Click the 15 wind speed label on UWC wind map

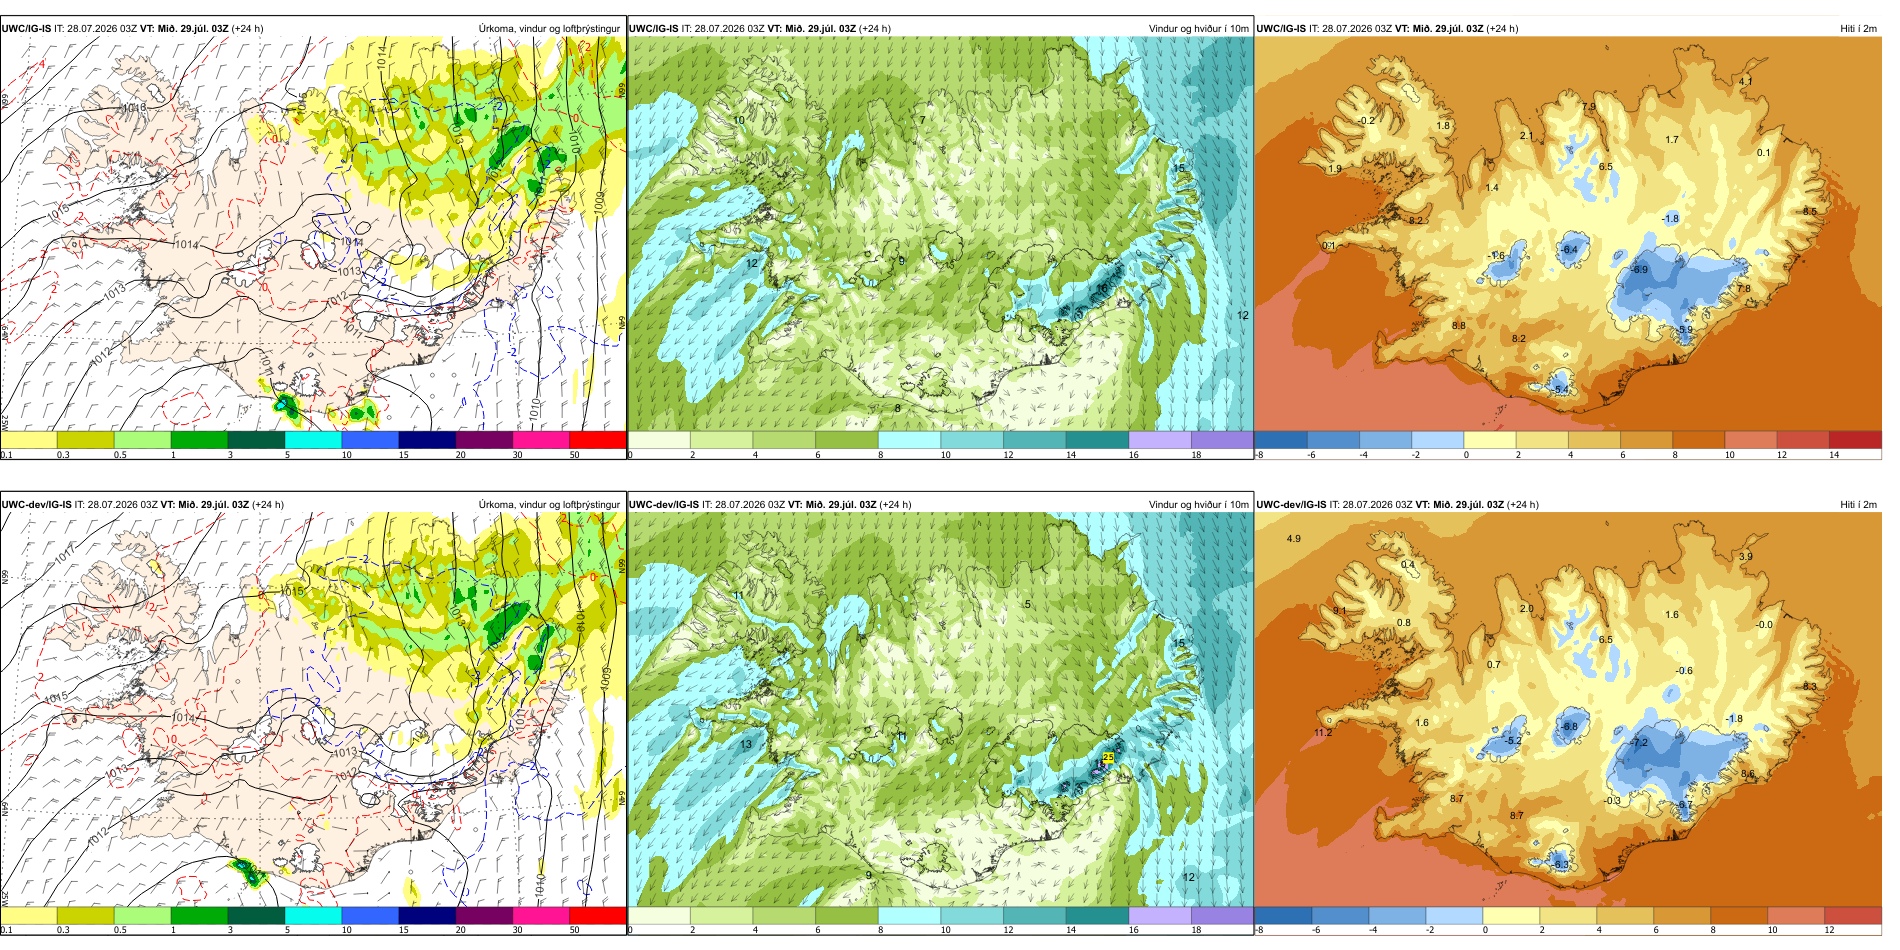pos(1179,168)
